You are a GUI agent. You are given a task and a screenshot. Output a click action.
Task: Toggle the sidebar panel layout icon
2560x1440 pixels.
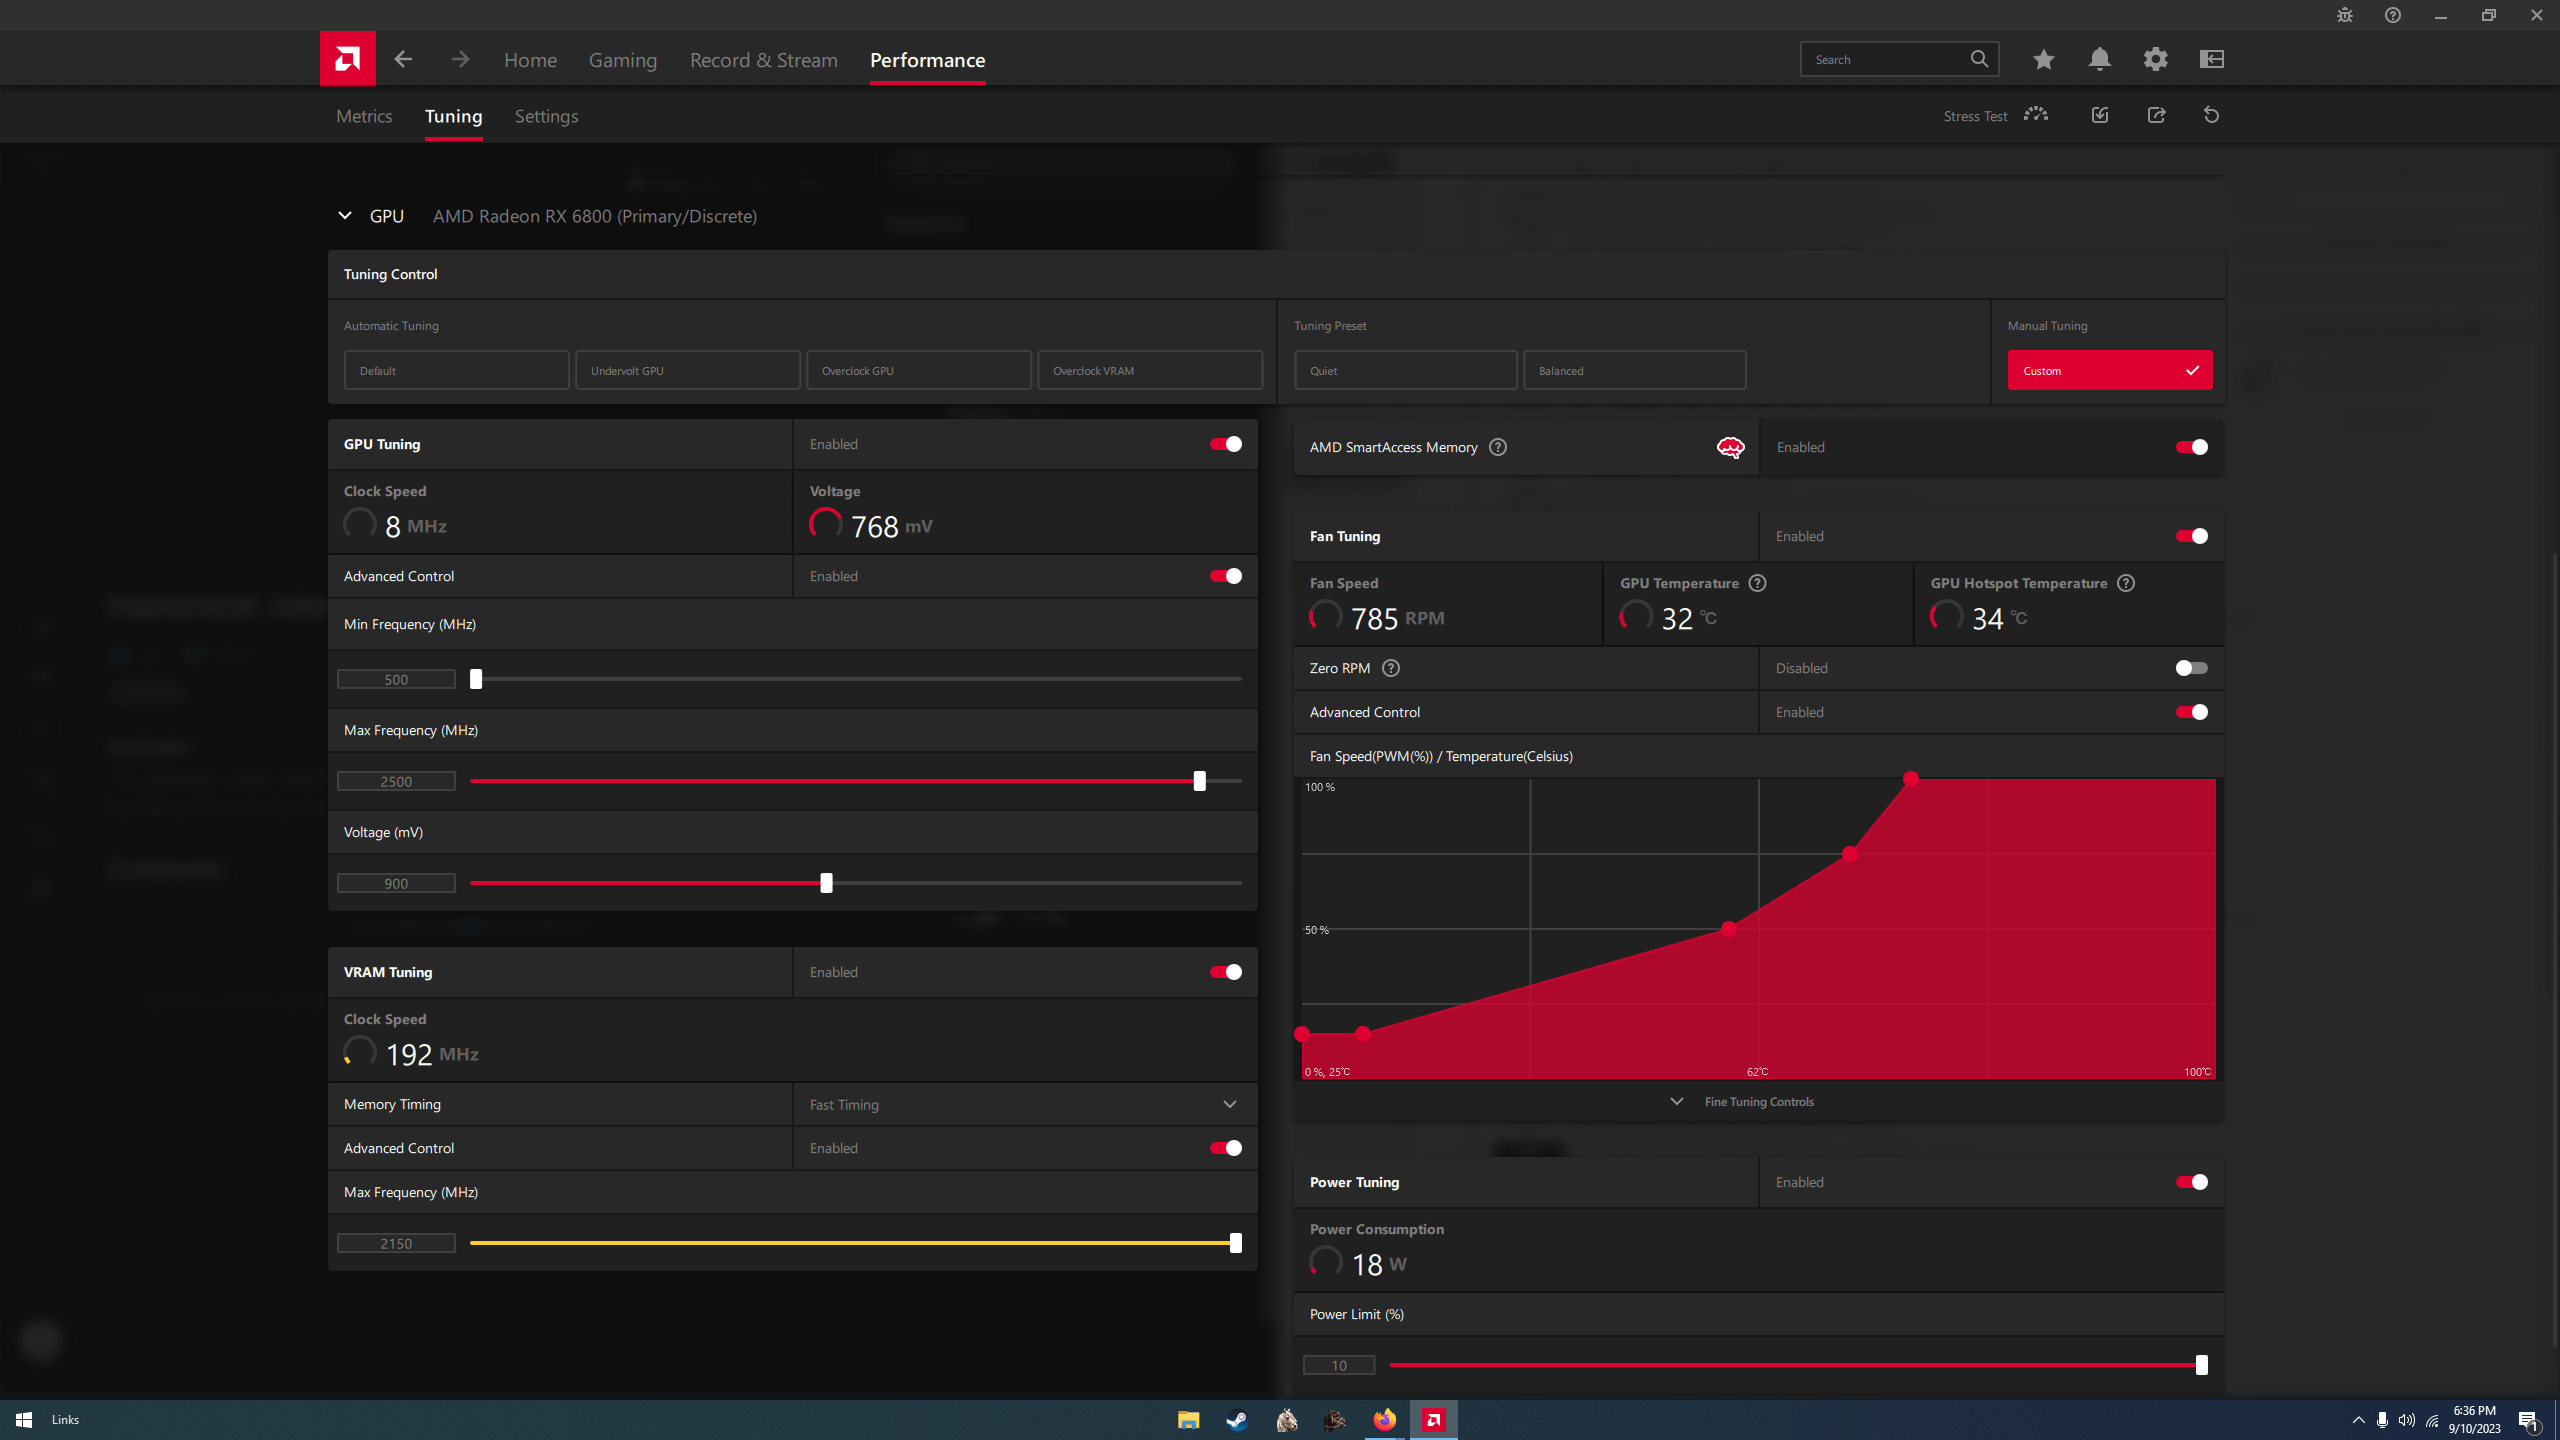(2212, 59)
